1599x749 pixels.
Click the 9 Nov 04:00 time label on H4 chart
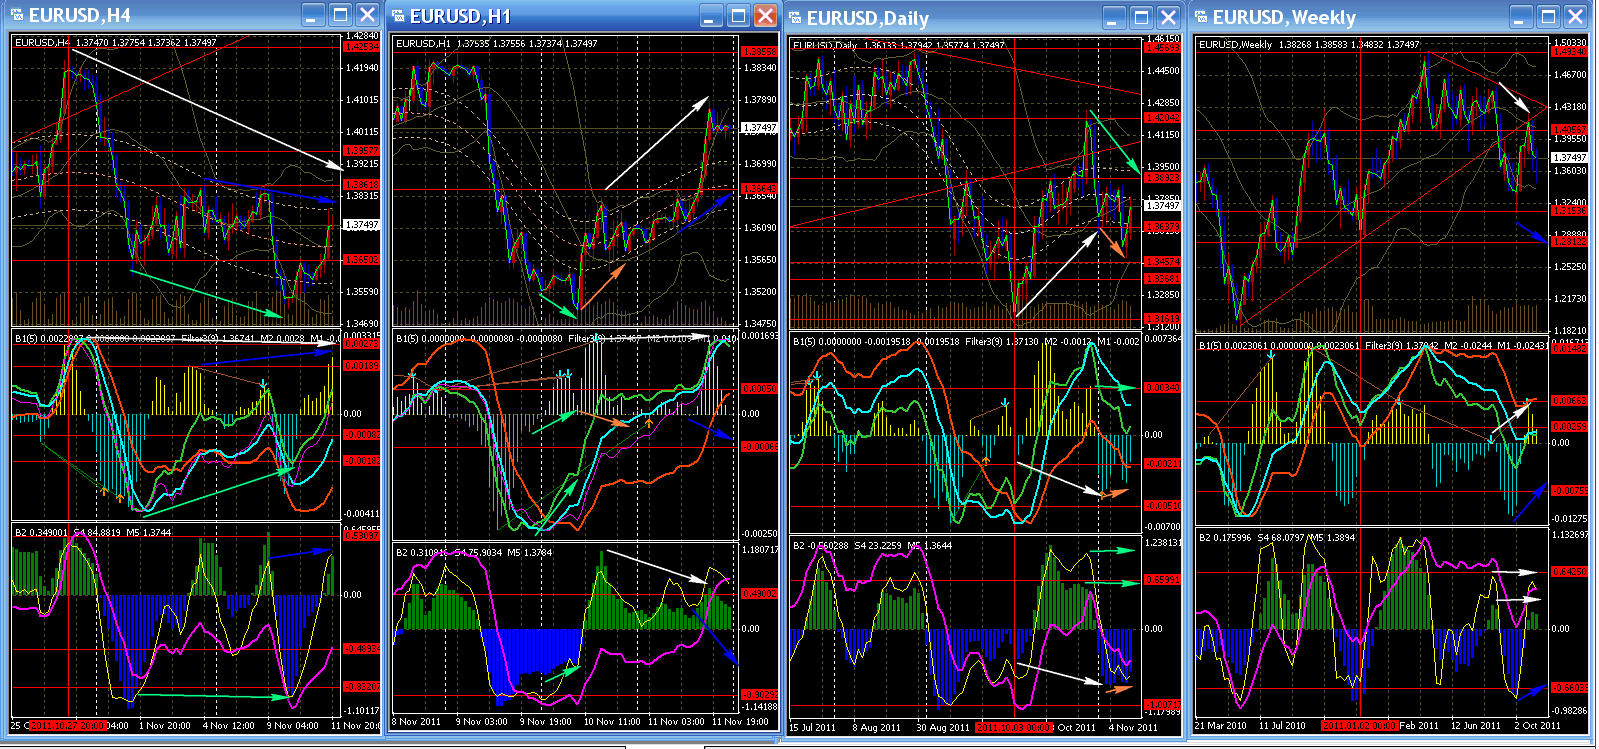coord(293,726)
